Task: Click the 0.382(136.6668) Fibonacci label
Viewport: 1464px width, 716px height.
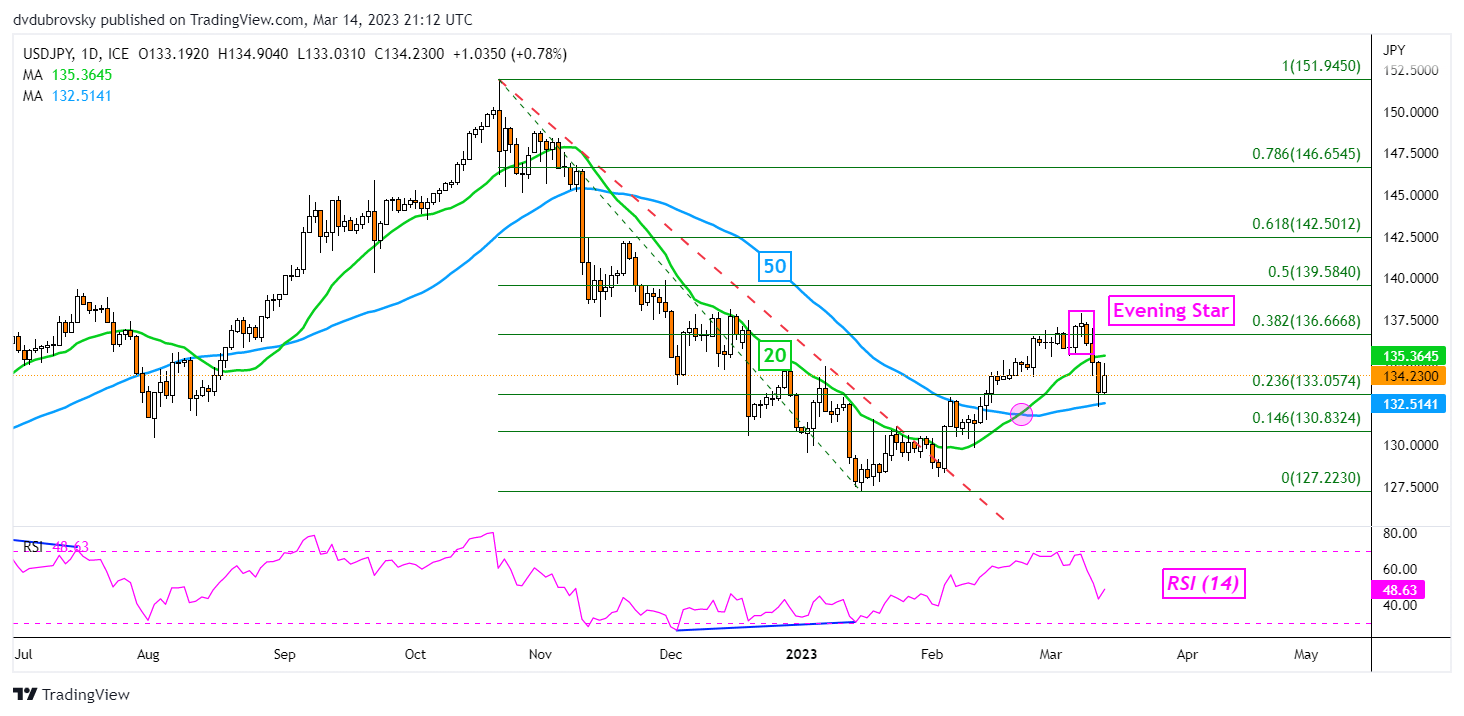Action: coord(1307,320)
